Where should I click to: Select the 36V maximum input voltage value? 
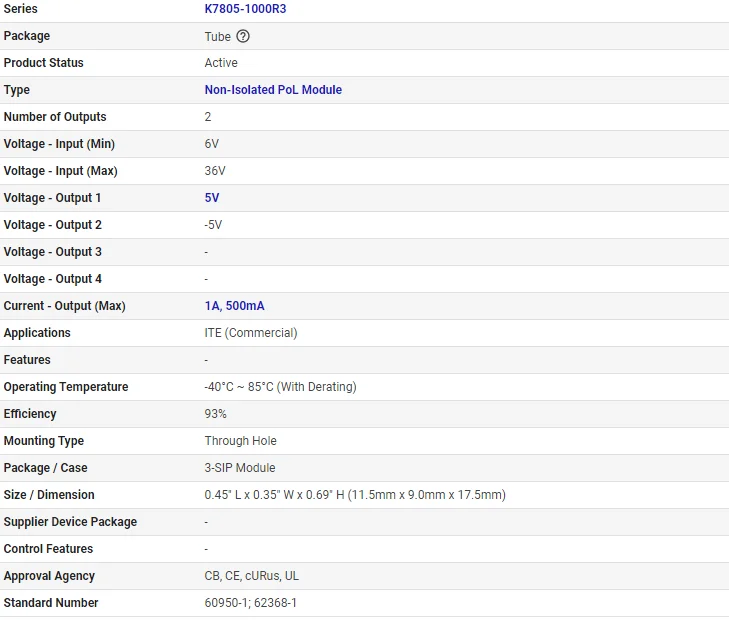pyautogui.click(x=215, y=171)
